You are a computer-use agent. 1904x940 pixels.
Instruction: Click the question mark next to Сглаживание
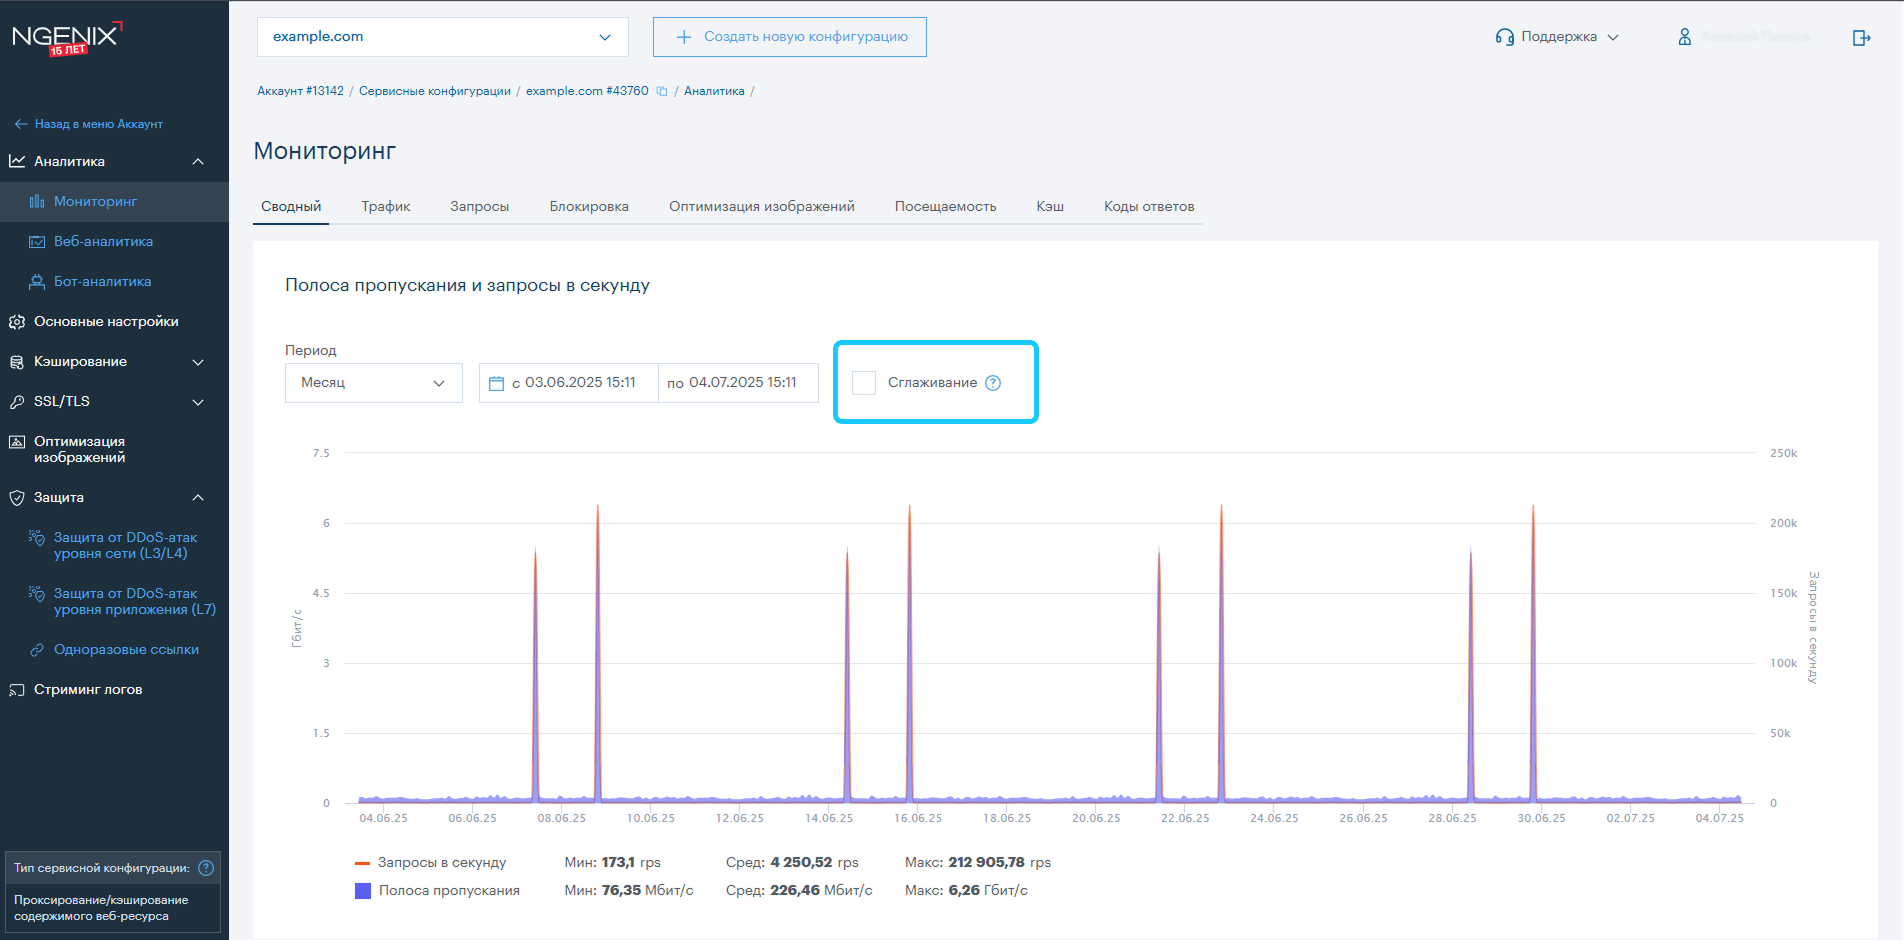pos(993,383)
